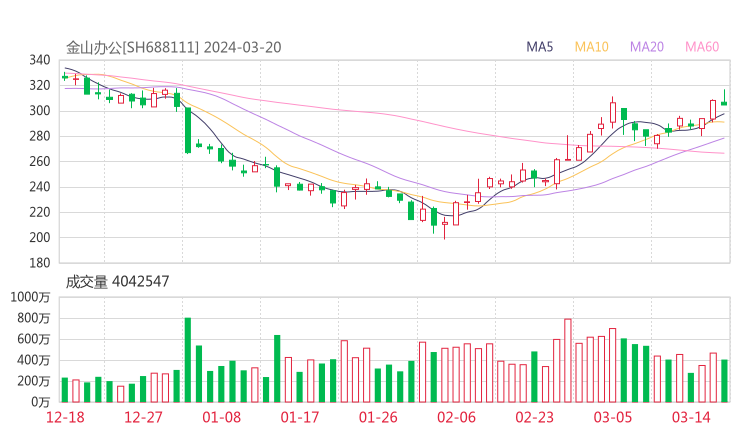Click the last green volume bar on the right
This screenshot has height=440, width=740.
point(724,381)
